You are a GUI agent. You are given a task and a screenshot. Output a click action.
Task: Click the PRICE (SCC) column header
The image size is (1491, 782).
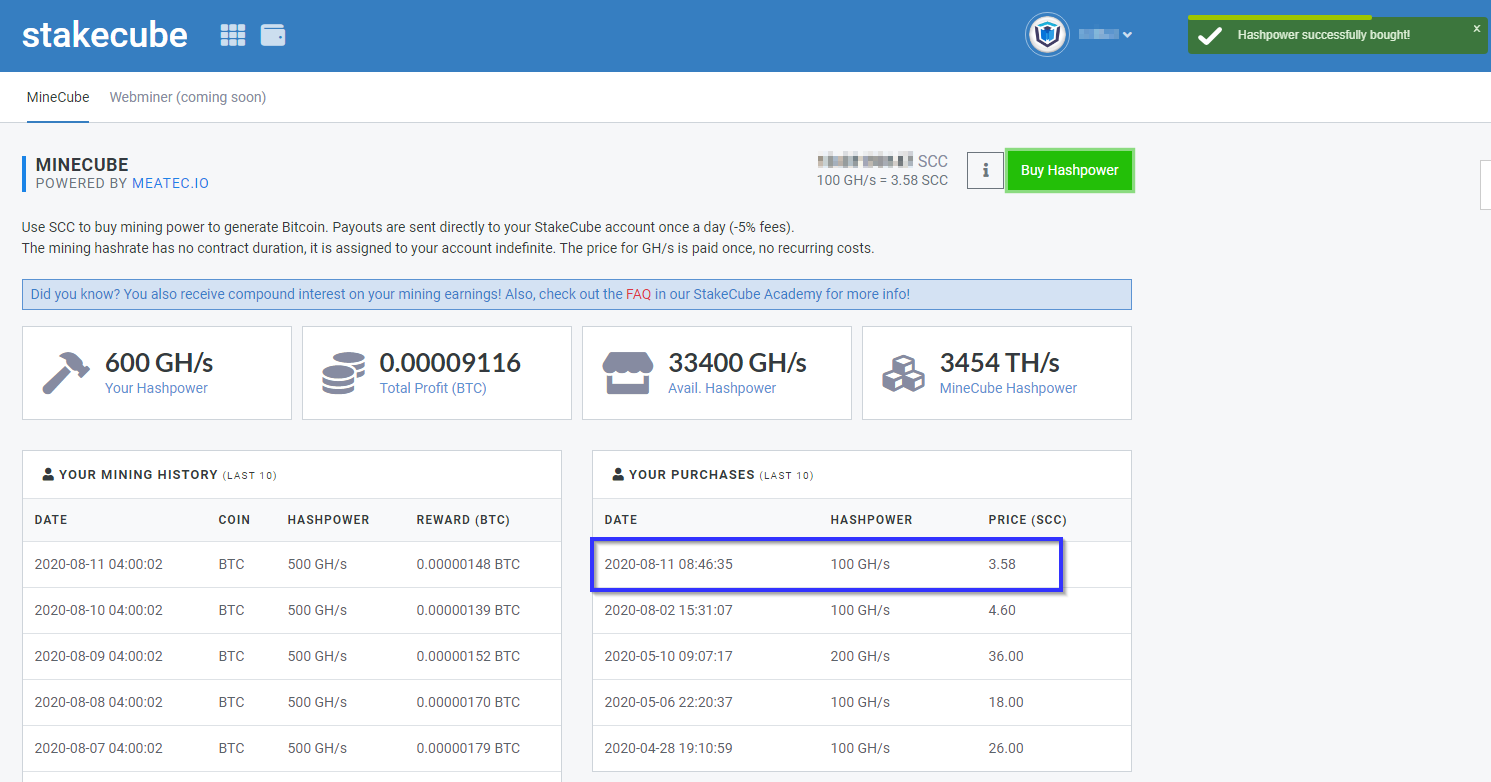1028,520
